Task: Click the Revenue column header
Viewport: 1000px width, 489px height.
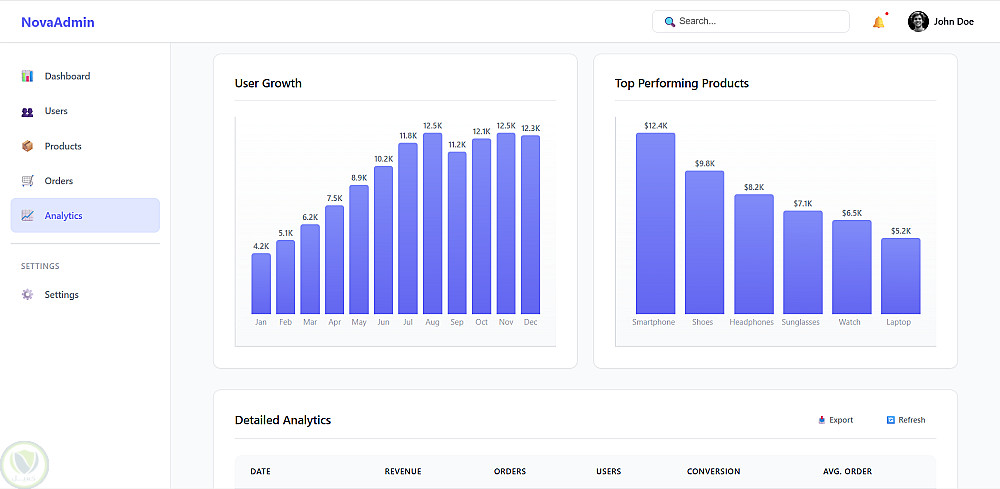Action: pyautogui.click(x=403, y=471)
